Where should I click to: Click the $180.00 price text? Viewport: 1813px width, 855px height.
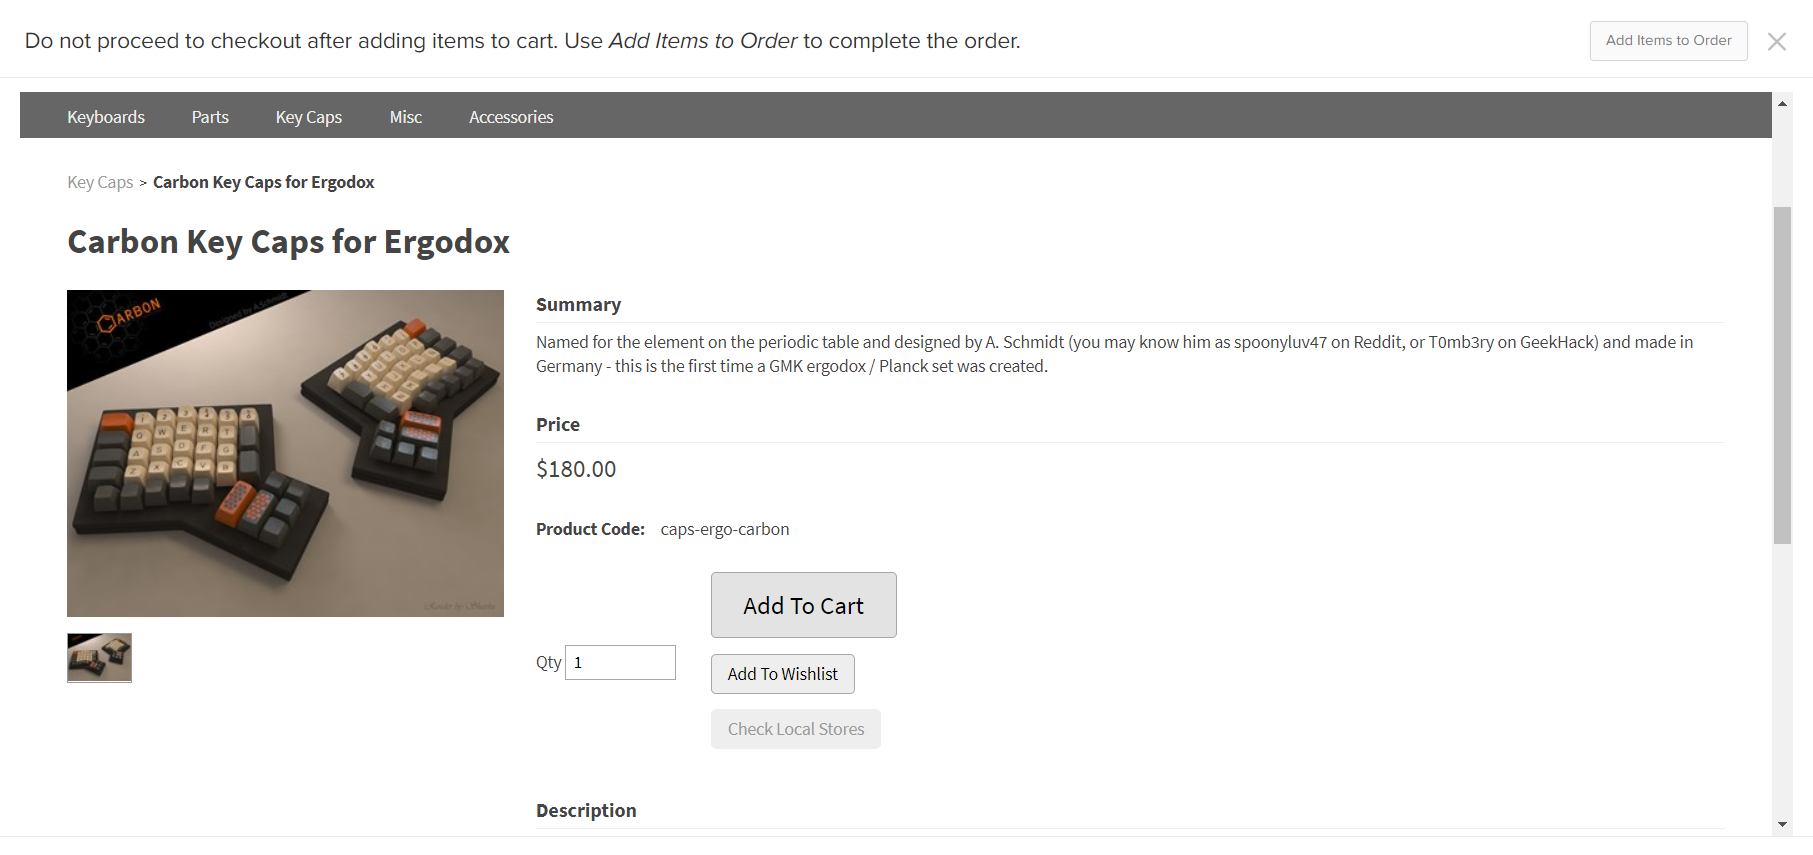click(x=576, y=469)
